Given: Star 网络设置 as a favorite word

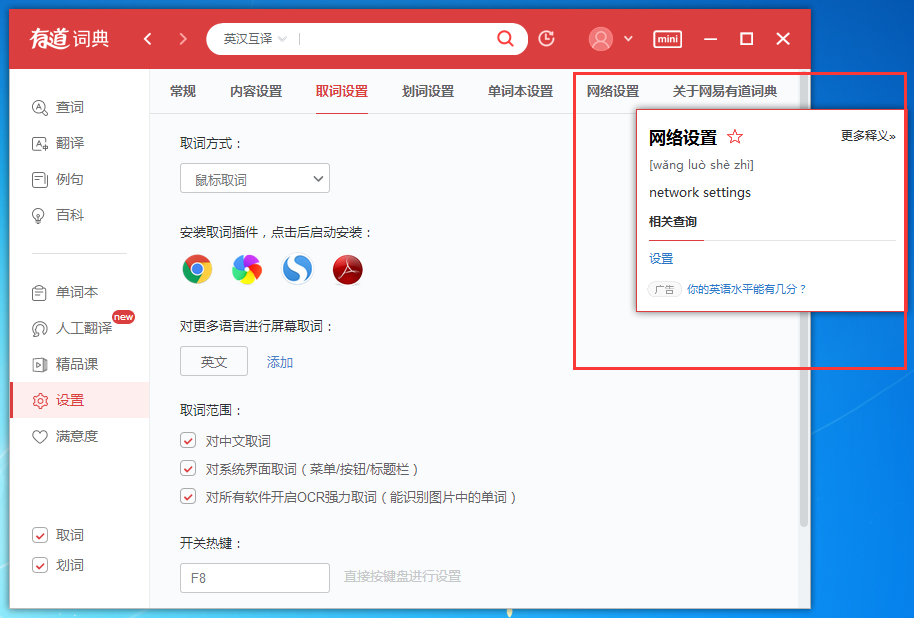Looking at the screenshot, I should [735, 135].
